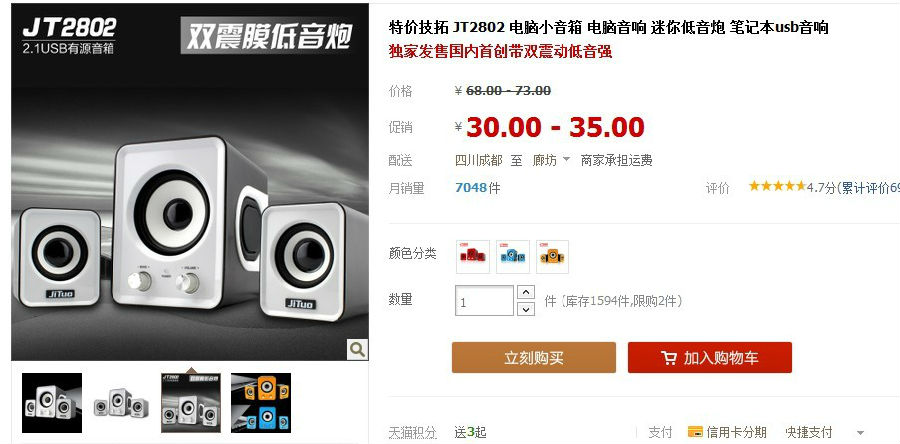Open the third selected JT2802 thumbnail
The width and height of the screenshot is (900, 444).
pyautogui.click(x=191, y=403)
